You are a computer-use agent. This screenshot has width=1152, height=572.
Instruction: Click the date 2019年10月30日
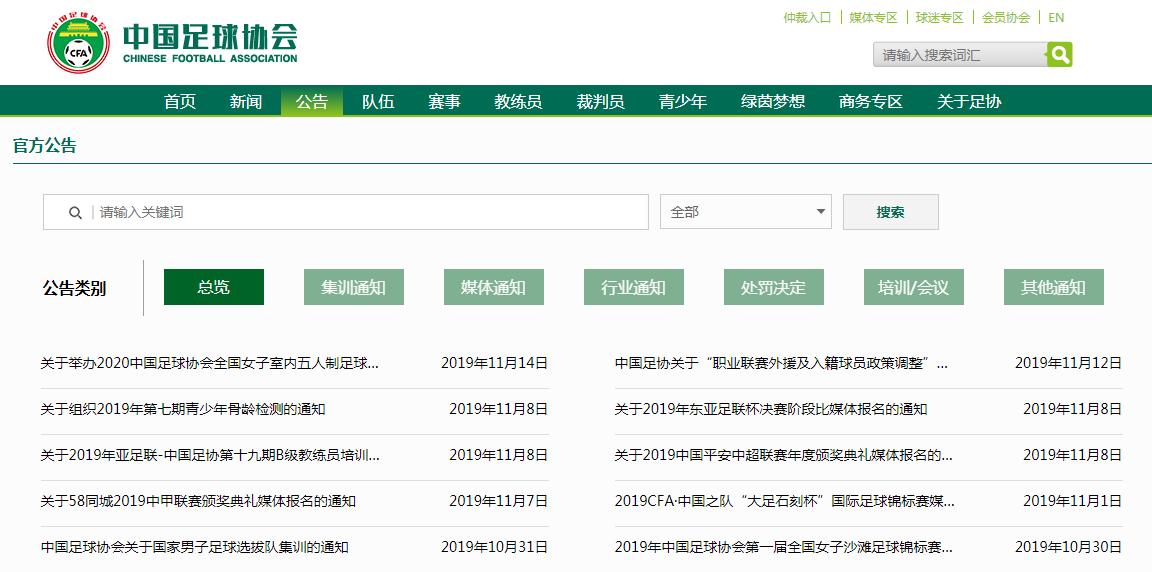[1068, 547]
